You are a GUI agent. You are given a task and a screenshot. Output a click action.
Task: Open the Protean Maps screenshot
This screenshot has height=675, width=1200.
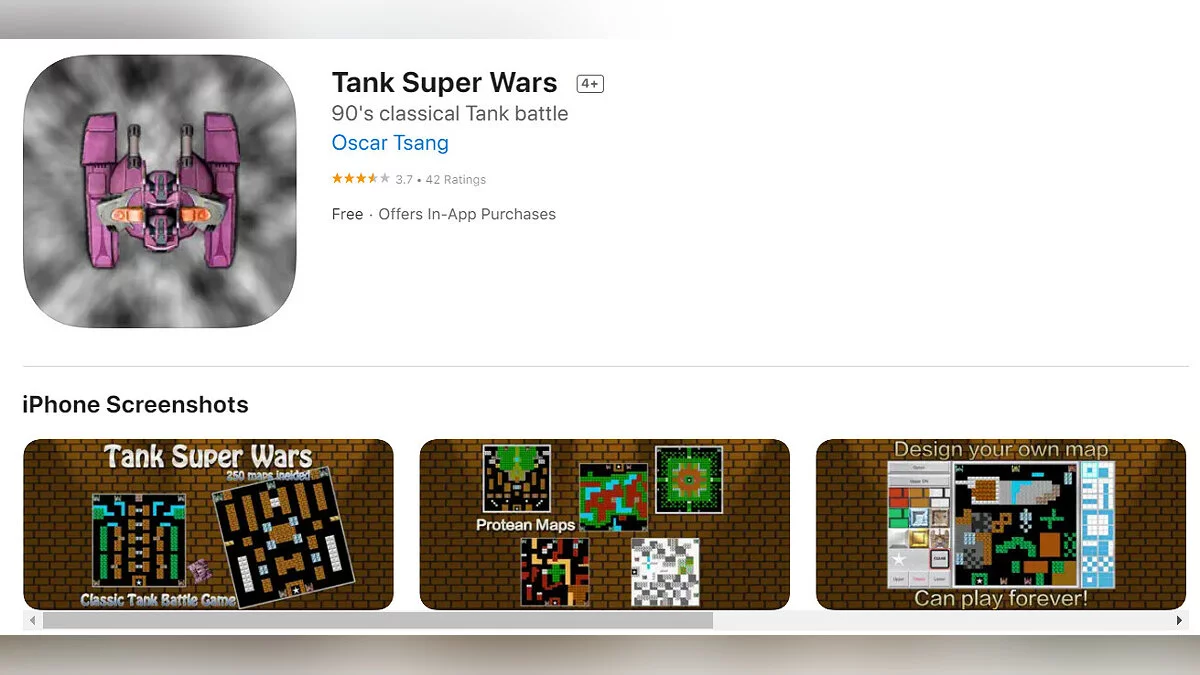point(605,524)
